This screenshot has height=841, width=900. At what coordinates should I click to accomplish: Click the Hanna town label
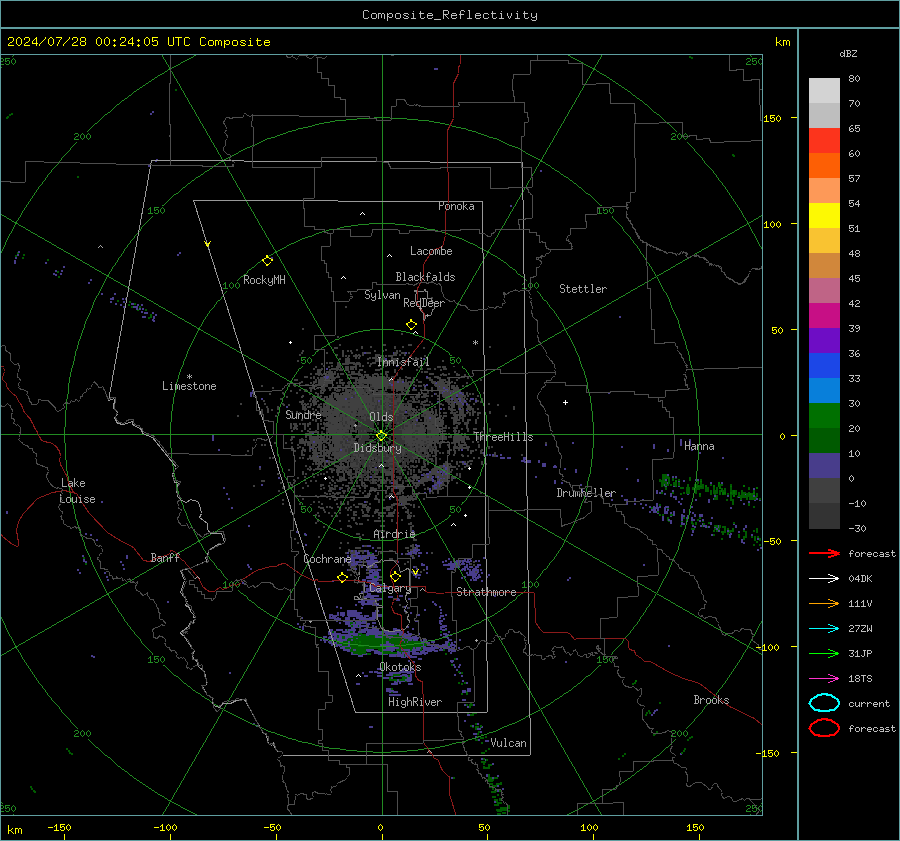(699, 446)
